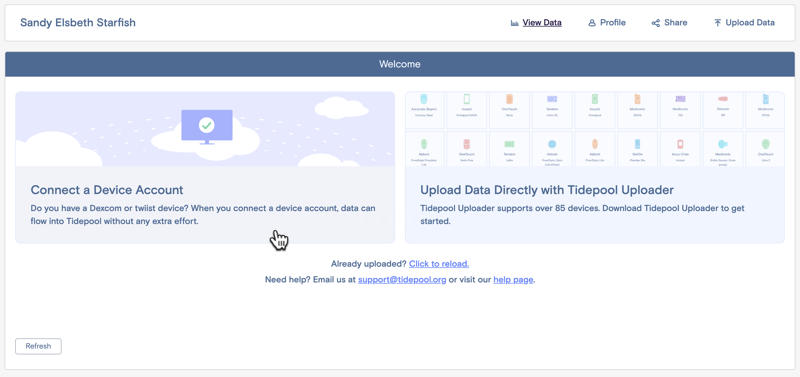Click the Upload Data arrow icon
Viewport: 800px width, 377px height.
[x=717, y=23]
